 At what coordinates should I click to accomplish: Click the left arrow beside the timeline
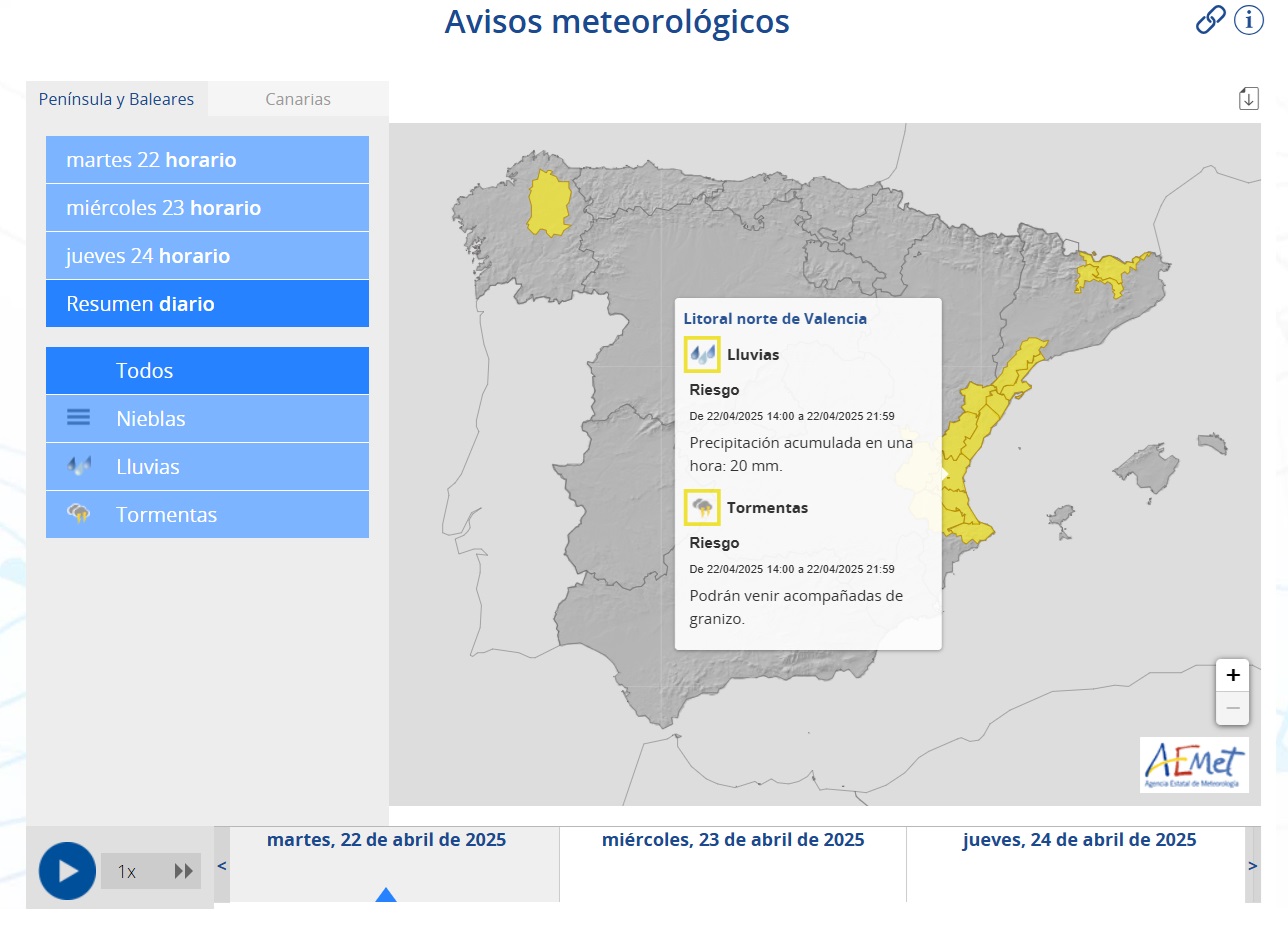click(x=221, y=866)
